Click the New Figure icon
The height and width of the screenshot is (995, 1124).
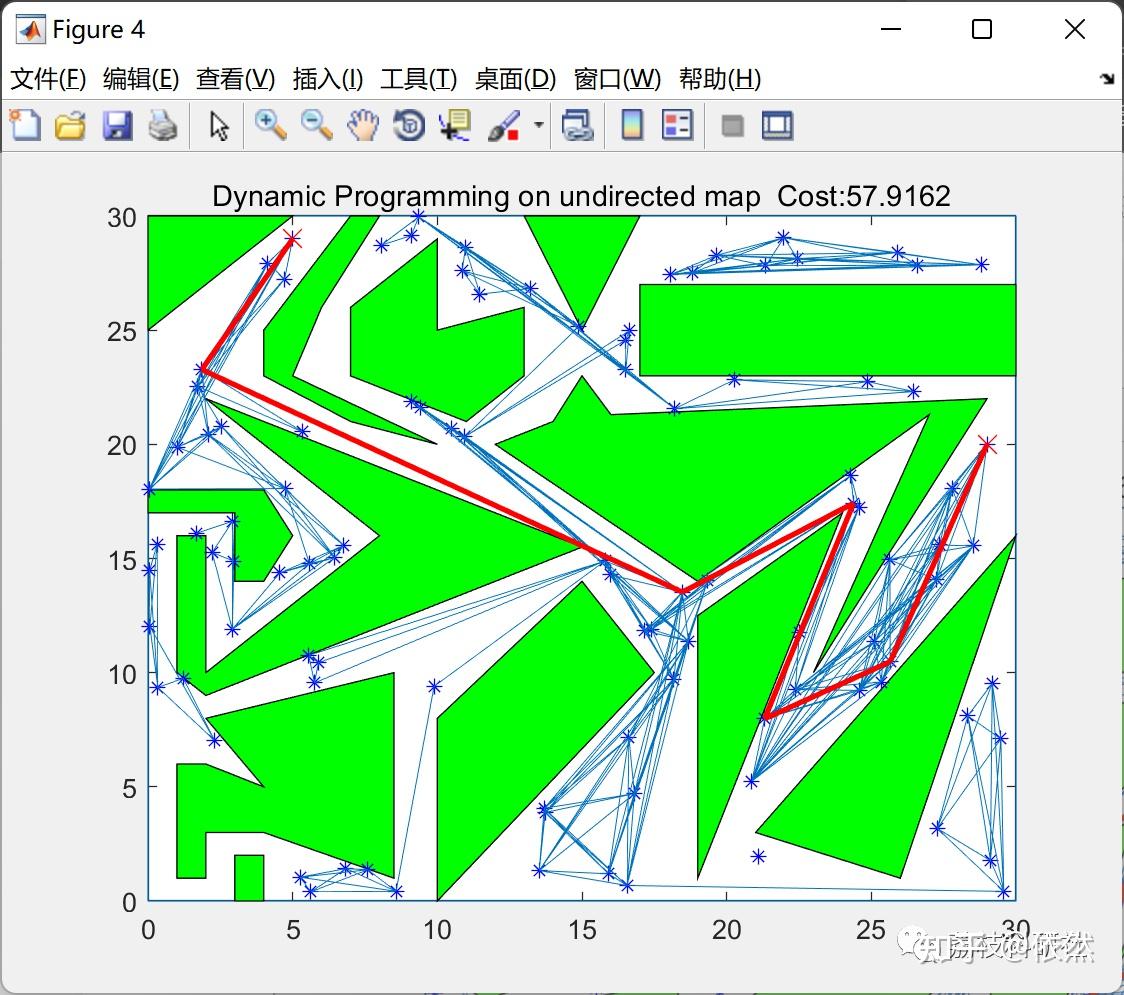(25, 125)
